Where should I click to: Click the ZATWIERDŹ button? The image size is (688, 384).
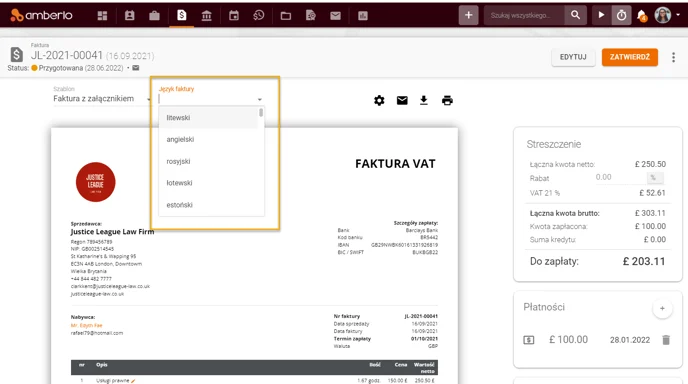(x=630, y=57)
